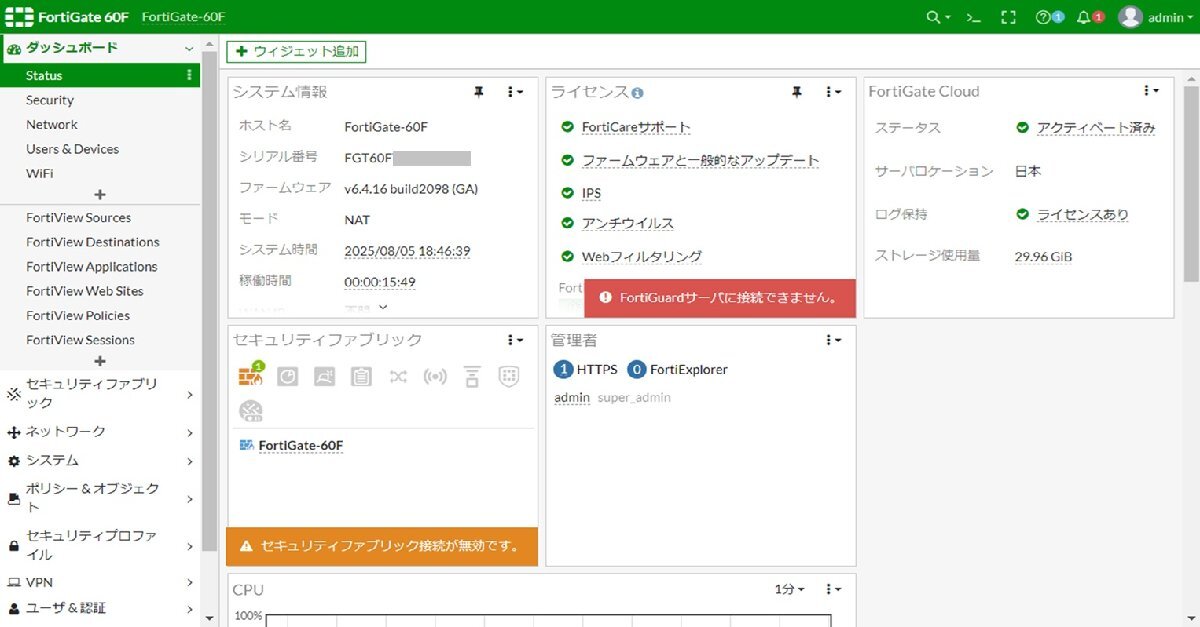Click the ライセンスあり log retention link

pos(1083,214)
